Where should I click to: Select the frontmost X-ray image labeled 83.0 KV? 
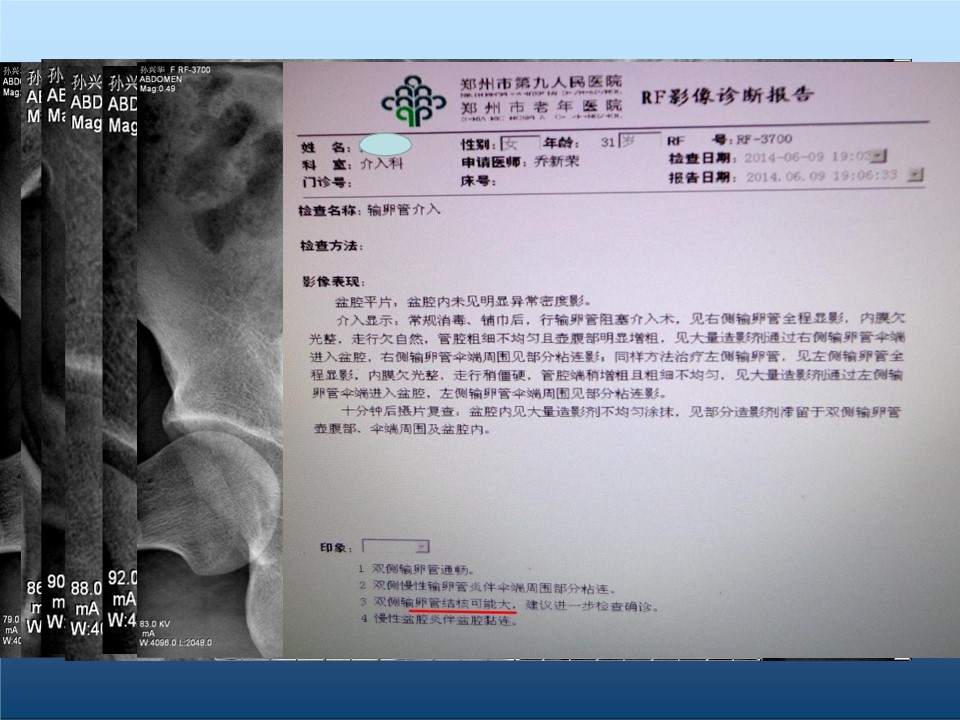(210, 360)
